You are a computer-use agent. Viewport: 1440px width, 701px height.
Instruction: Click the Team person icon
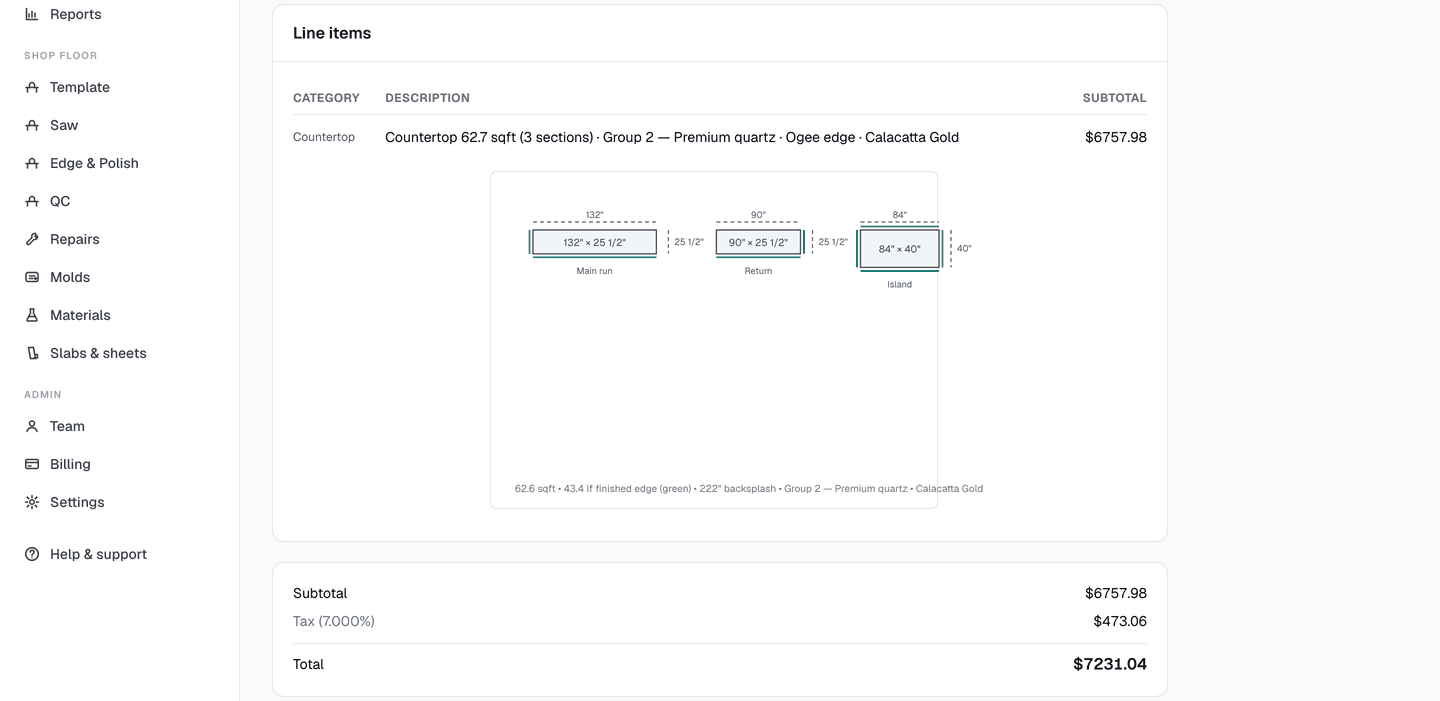pyautogui.click(x=32, y=426)
